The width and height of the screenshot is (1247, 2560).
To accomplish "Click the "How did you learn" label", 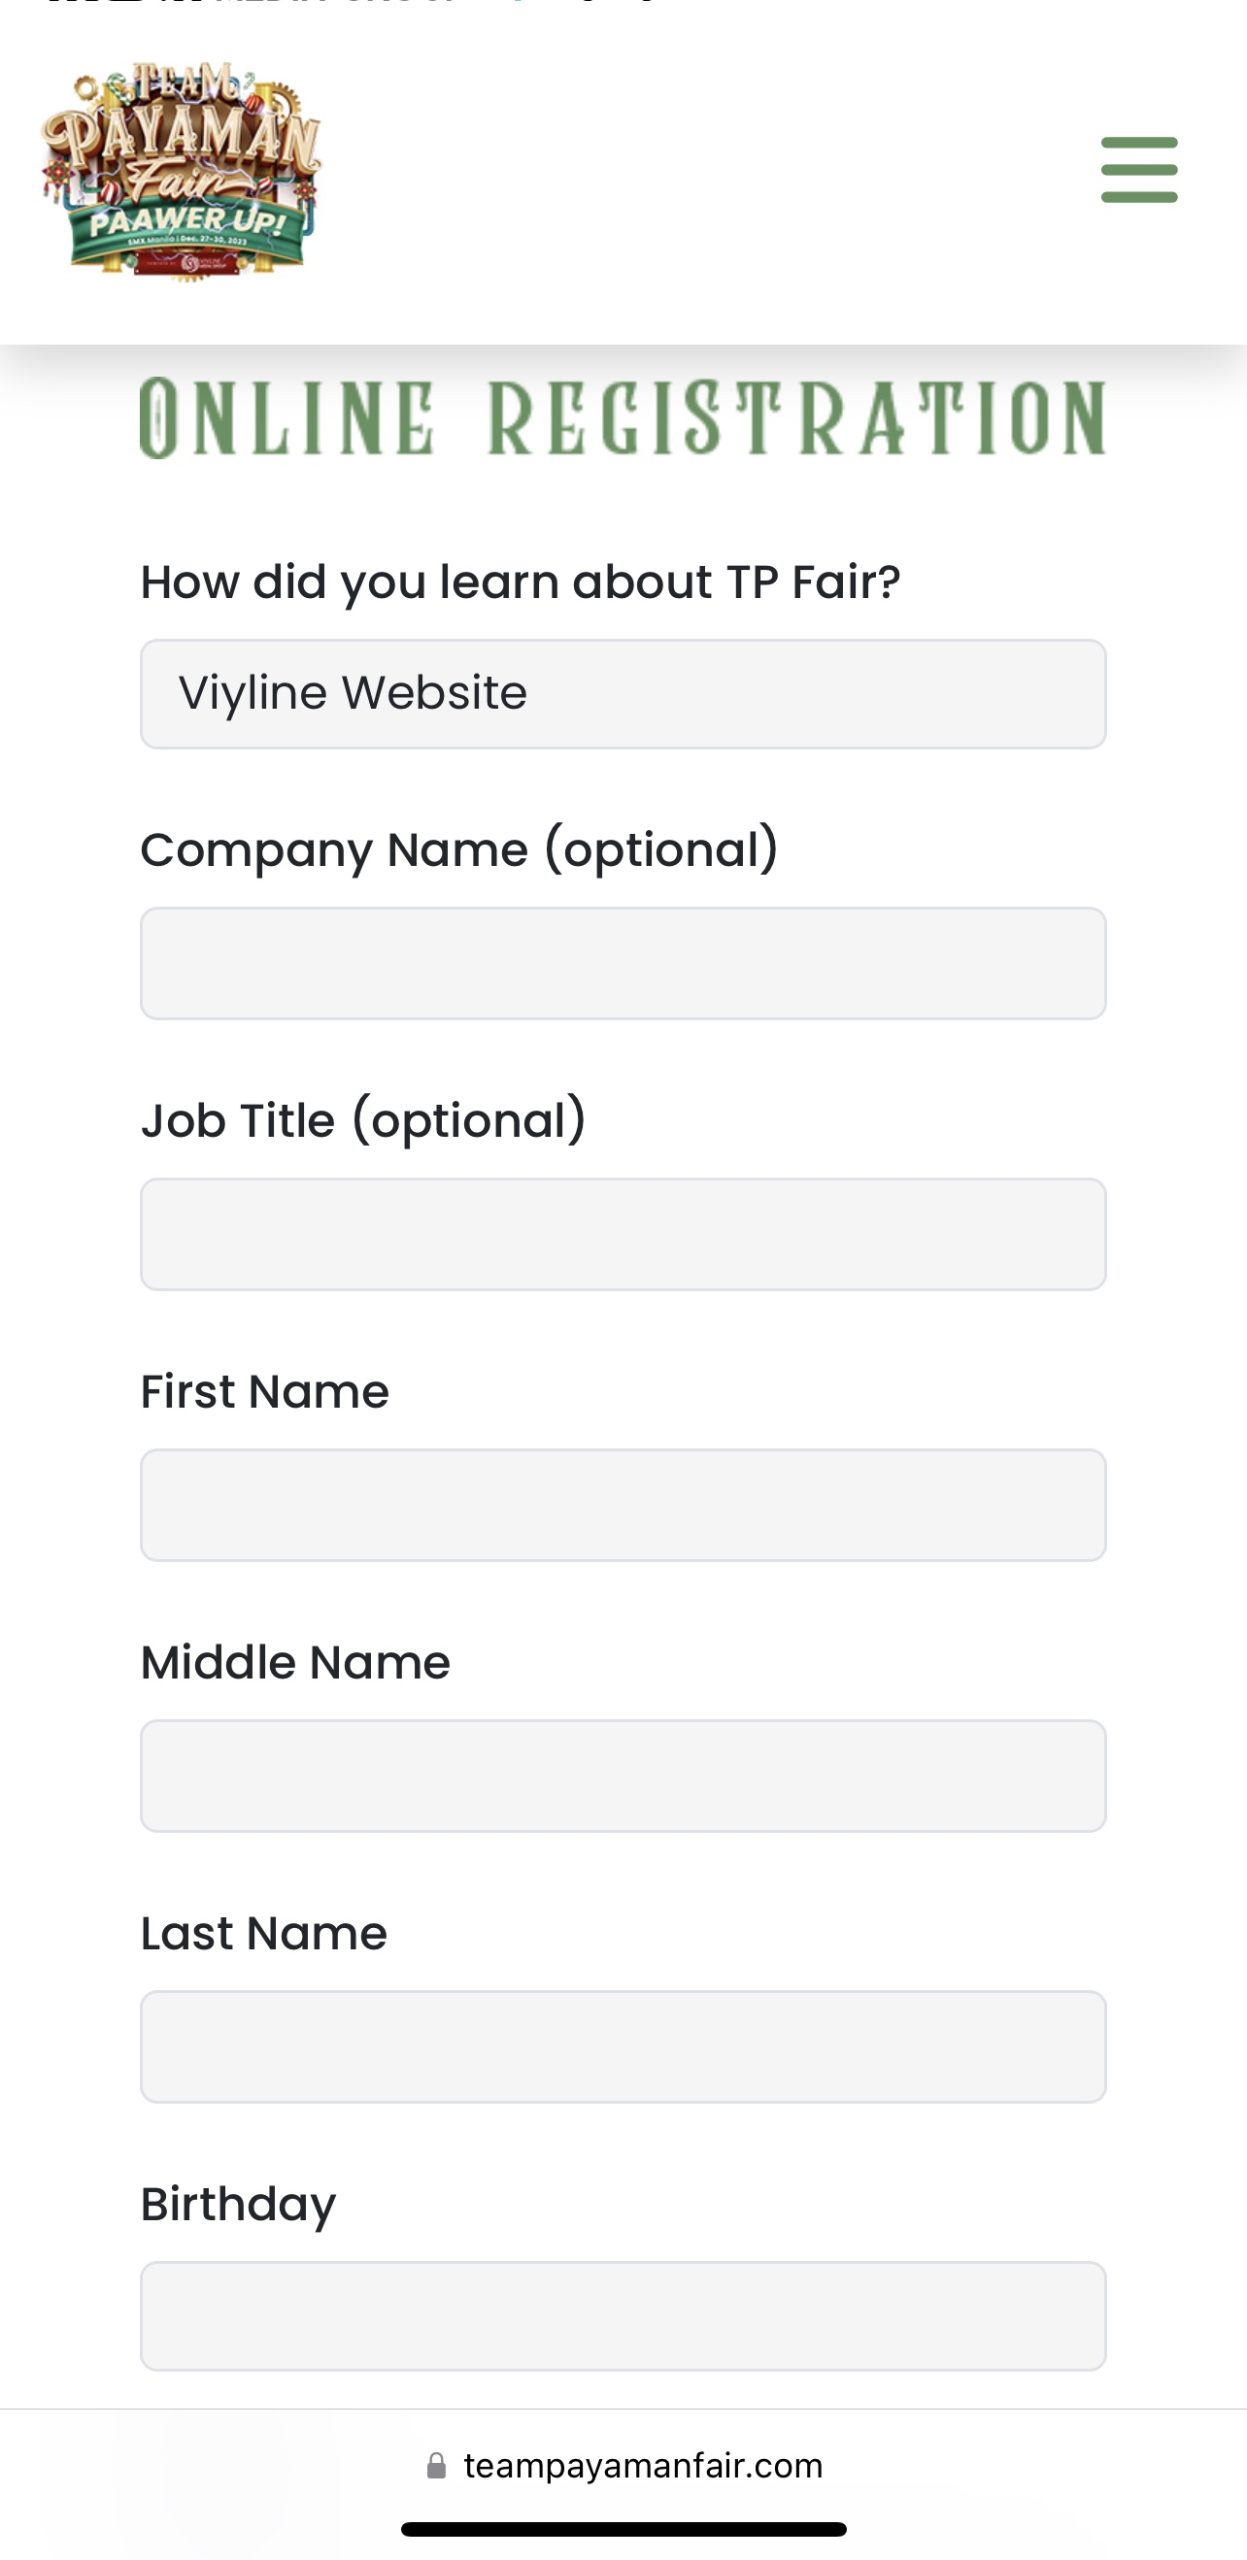I will (x=520, y=582).
